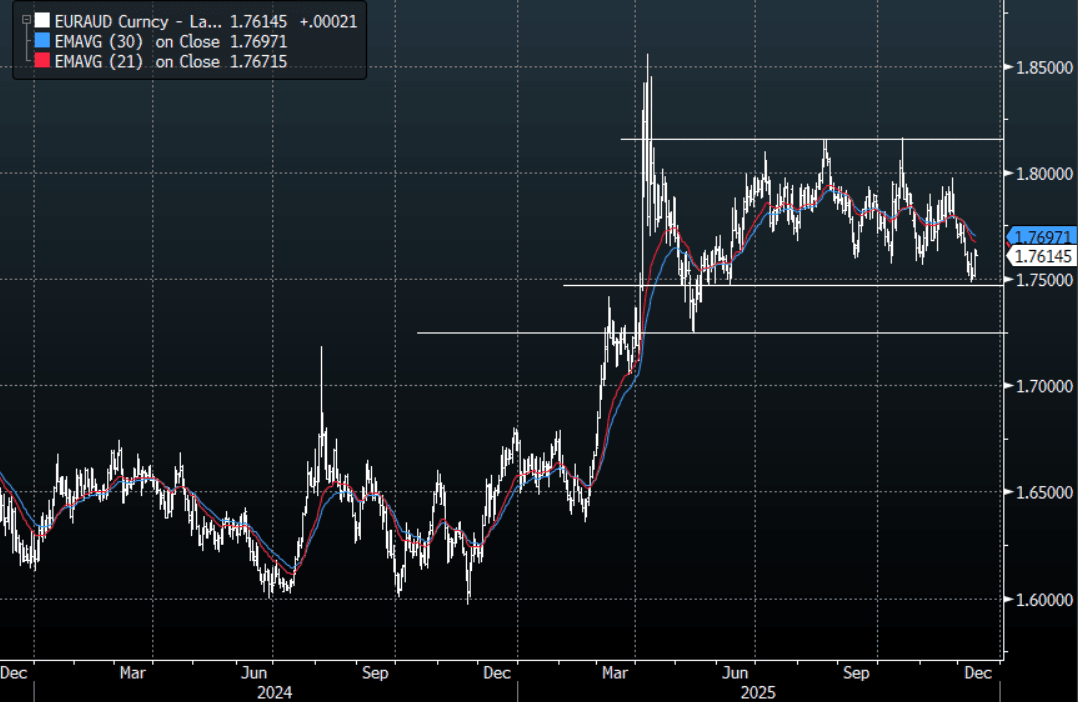1078x702 pixels.
Task: Click the 2025 year label on time axis
Action: click(757, 692)
